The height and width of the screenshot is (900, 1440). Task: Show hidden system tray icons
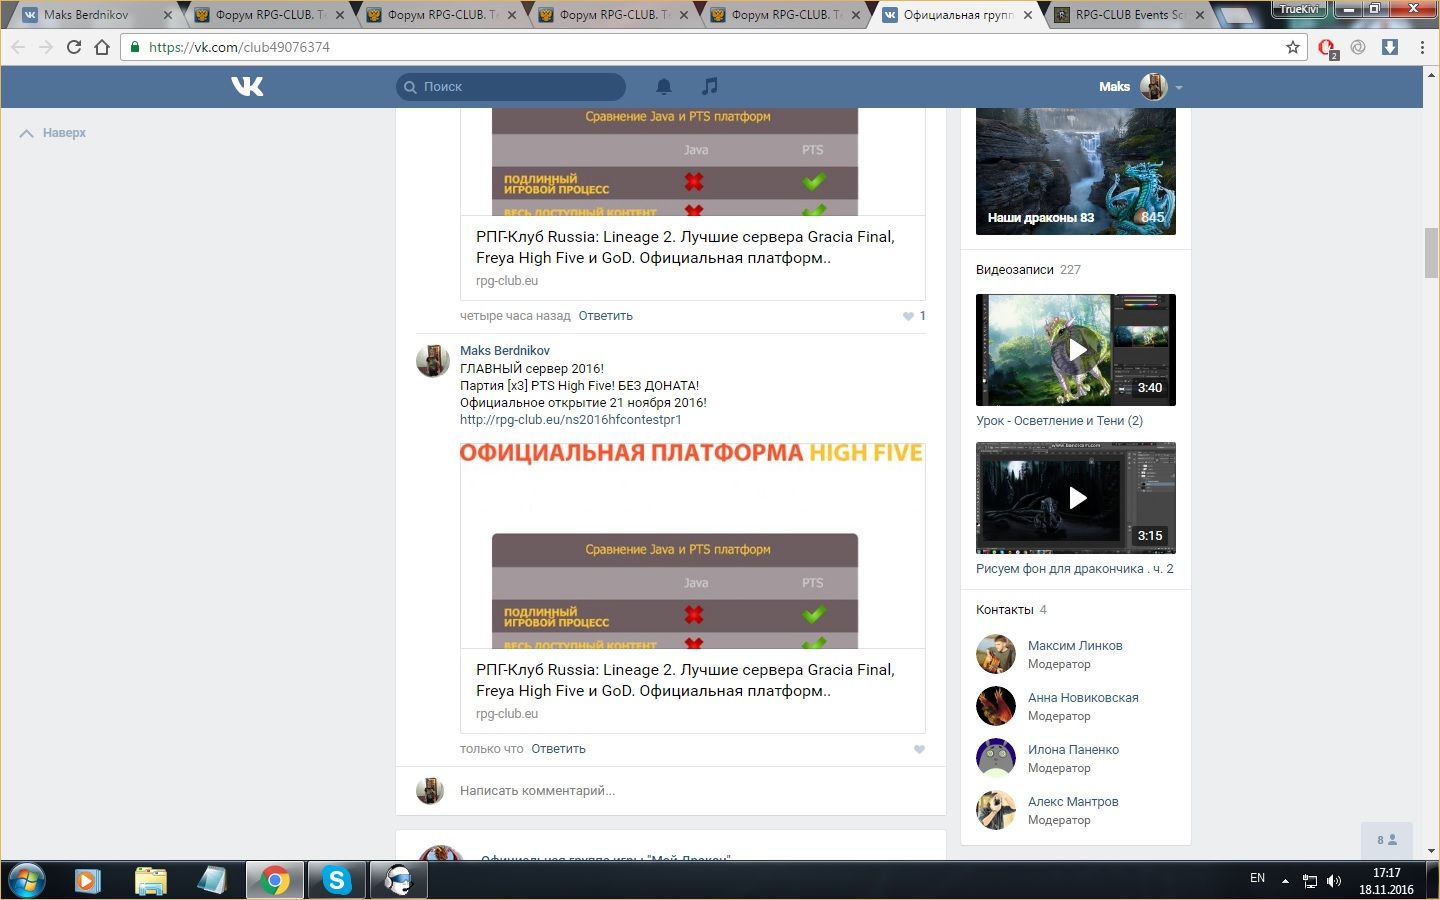click(1285, 881)
